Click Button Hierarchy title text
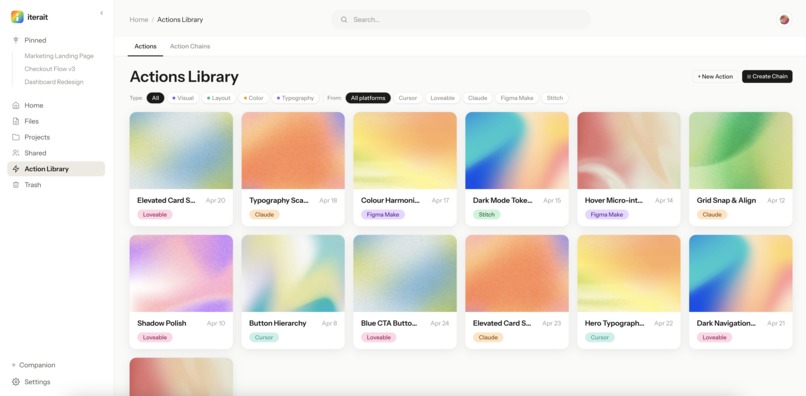This screenshot has width=806, height=396. [278, 323]
